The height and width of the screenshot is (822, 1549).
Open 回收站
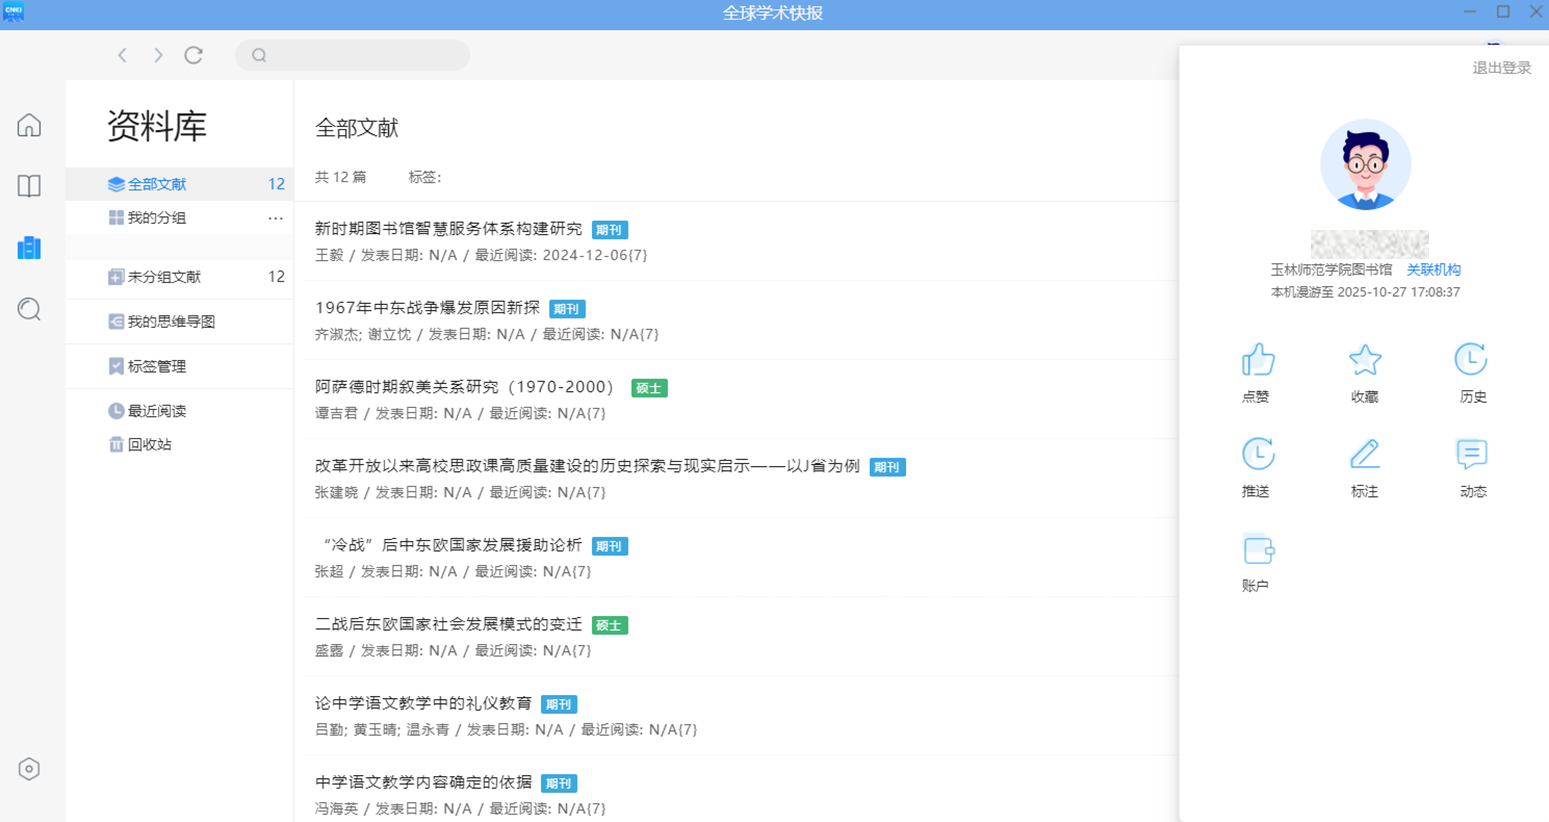pos(180,445)
